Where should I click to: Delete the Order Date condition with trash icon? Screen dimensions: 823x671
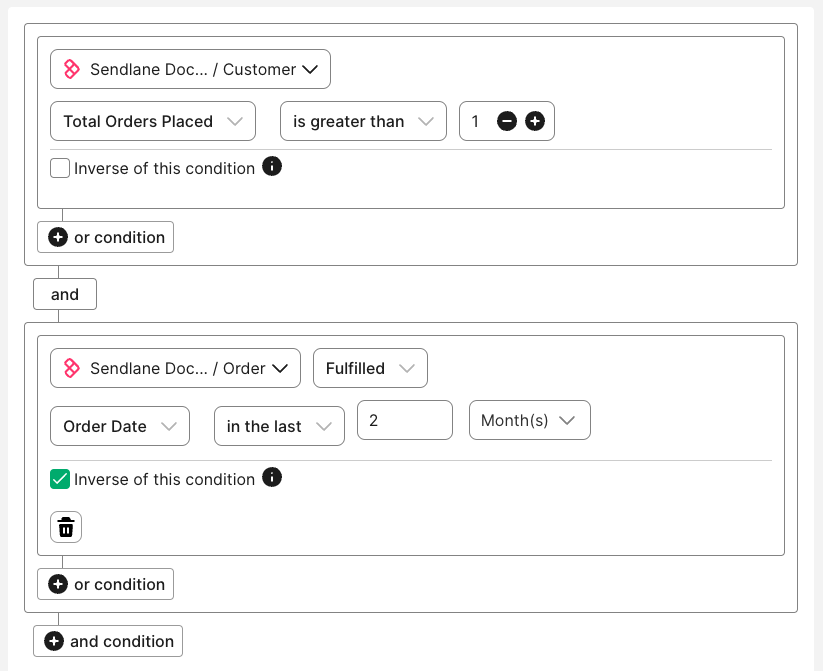coord(66,527)
